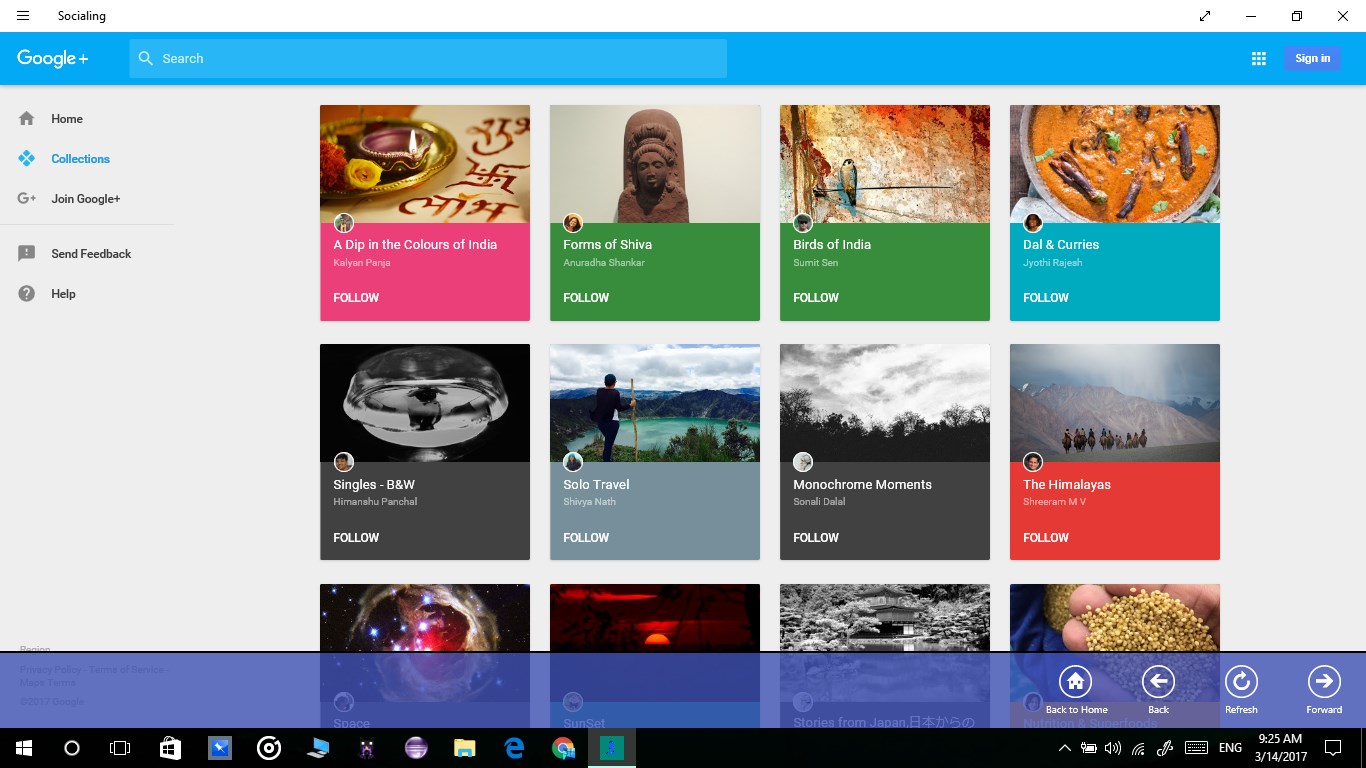Open Send Feedback from the sidebar
Screen dimensions: 1366x768
click(x=91, y=254)
